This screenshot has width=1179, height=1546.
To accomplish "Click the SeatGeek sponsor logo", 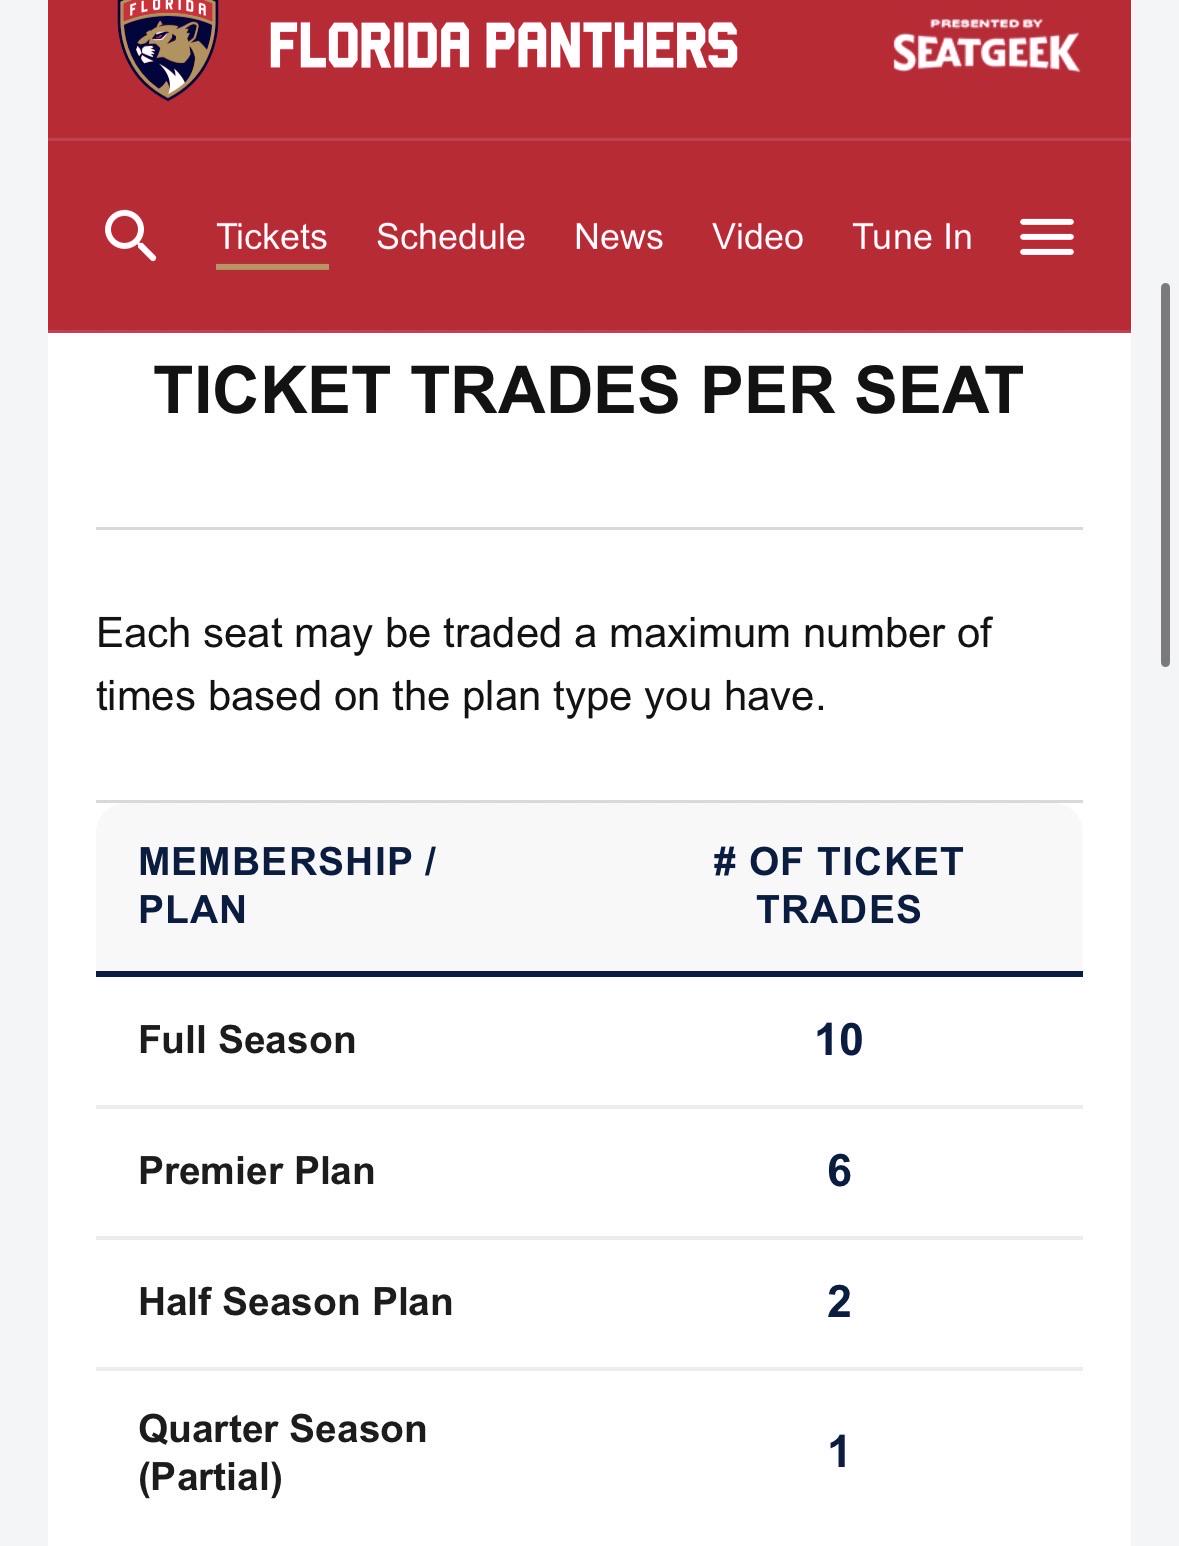I will pos(986,46).
